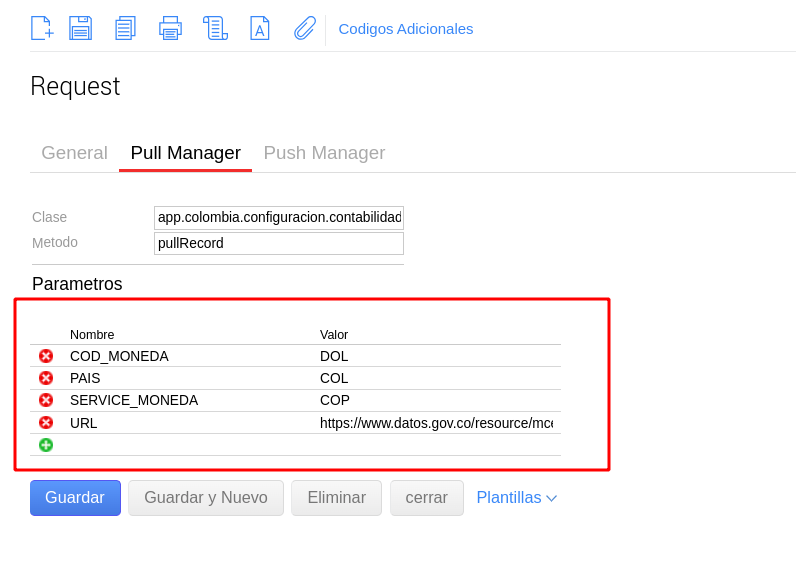796x562 pixels.
Task: Open the scroll log icon
Action: tap(215, 28)
